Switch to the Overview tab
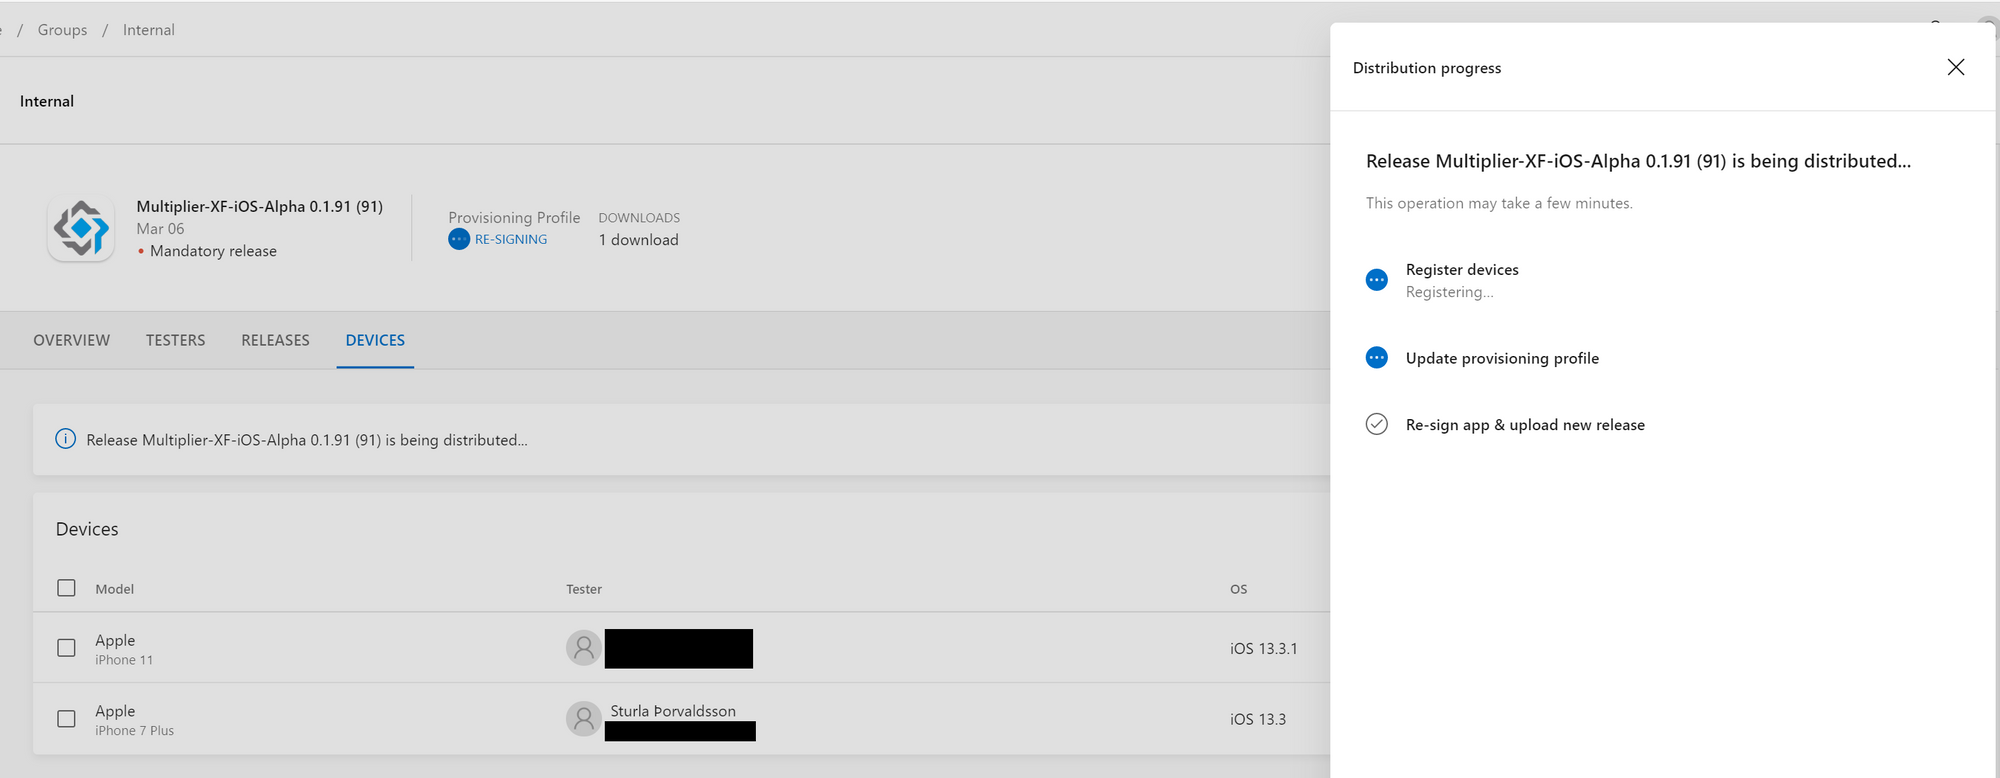This screenshot has width=2000, height=778. pyautogui.click(x=72, y=340)
